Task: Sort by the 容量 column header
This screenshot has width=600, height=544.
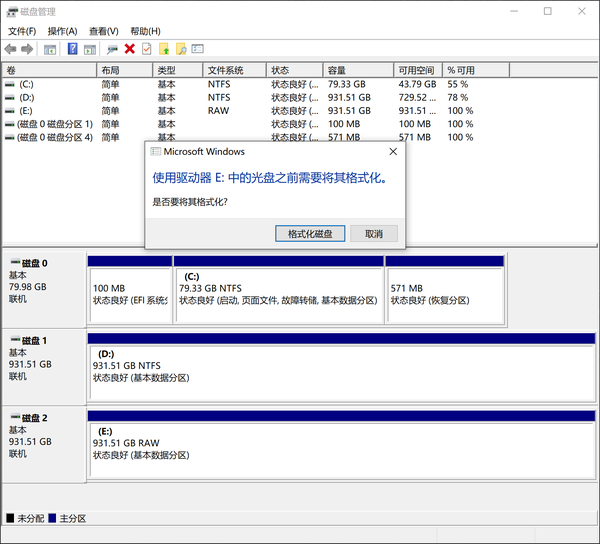Action: (x=359, y=70)
